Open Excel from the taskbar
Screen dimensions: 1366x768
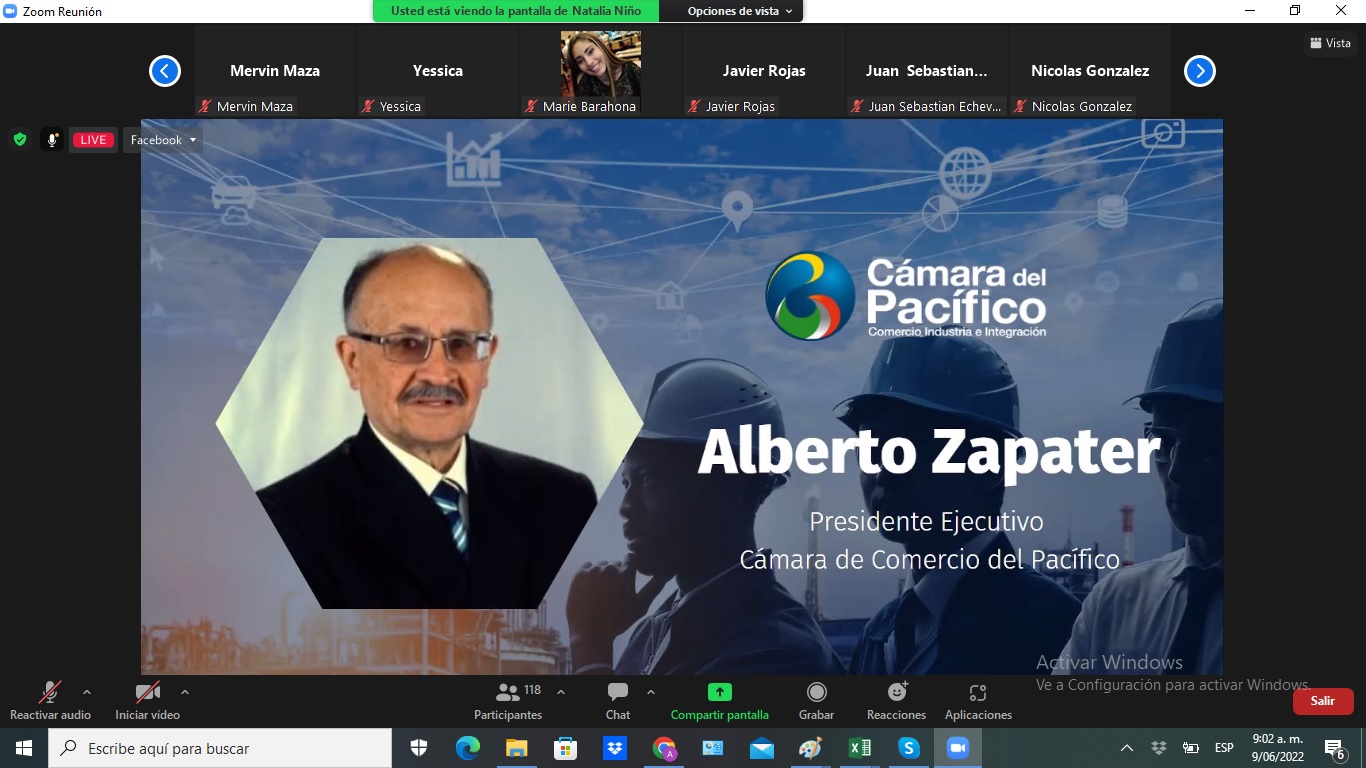coord(860,748)
